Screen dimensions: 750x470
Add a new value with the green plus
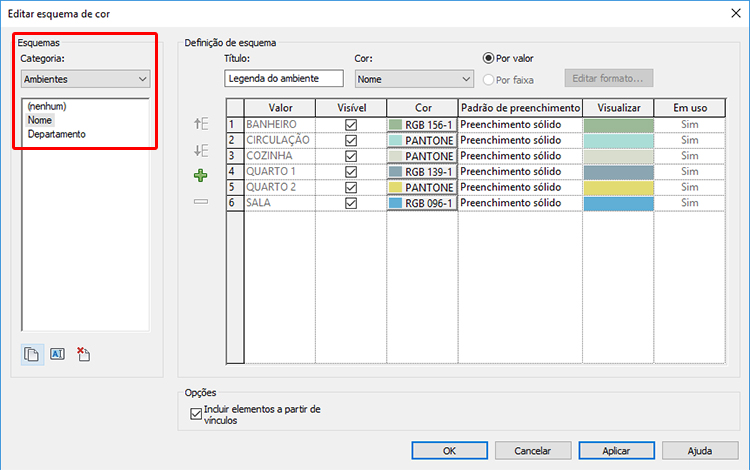pyautogui.click(x=200, y=175)
